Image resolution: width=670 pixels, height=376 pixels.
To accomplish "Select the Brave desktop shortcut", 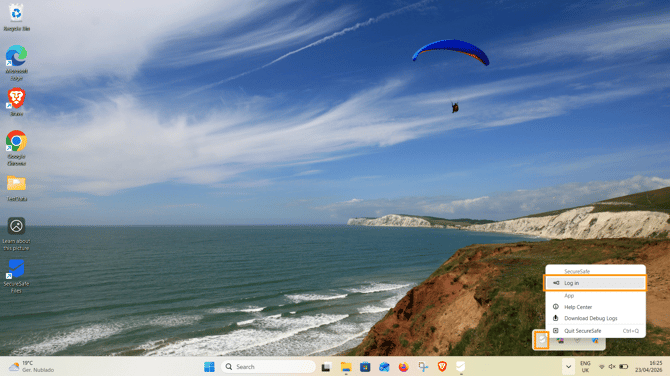I will pyautogui.click(x=16, y=102).
